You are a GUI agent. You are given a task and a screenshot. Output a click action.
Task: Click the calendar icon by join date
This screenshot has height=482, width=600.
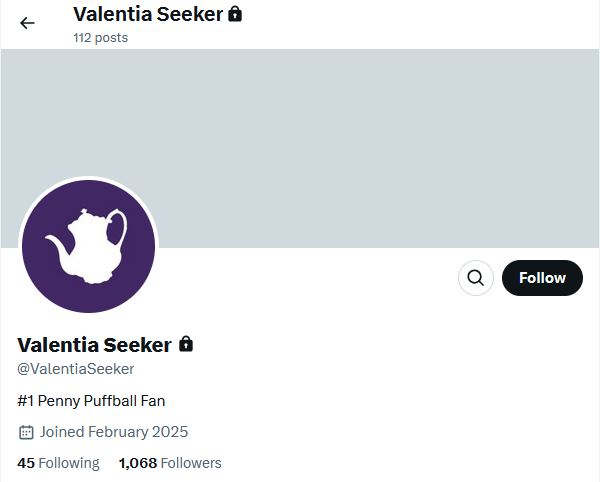click(26, 432)
